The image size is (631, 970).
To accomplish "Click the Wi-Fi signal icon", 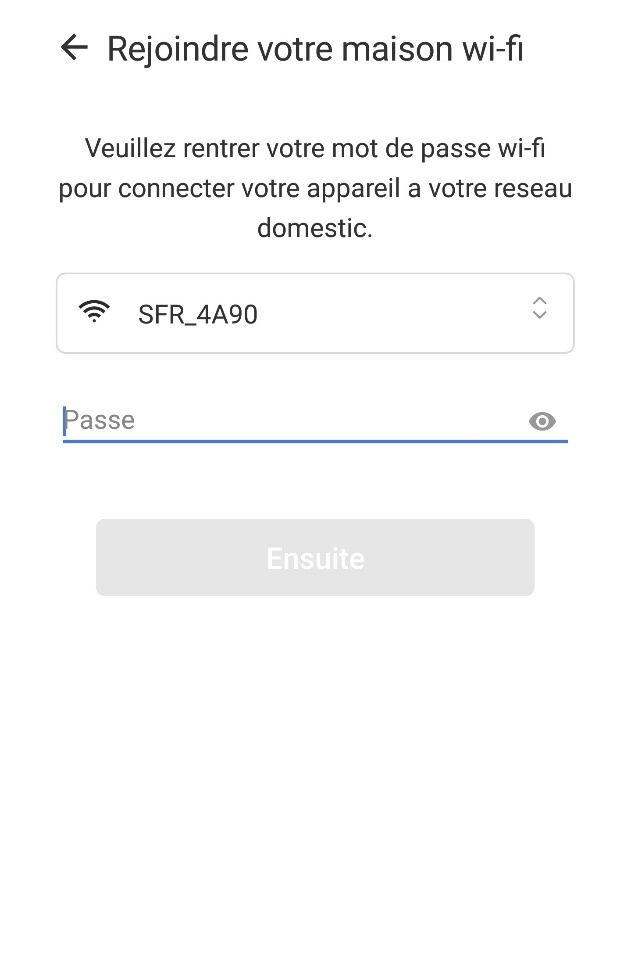I will coord(94,311).
